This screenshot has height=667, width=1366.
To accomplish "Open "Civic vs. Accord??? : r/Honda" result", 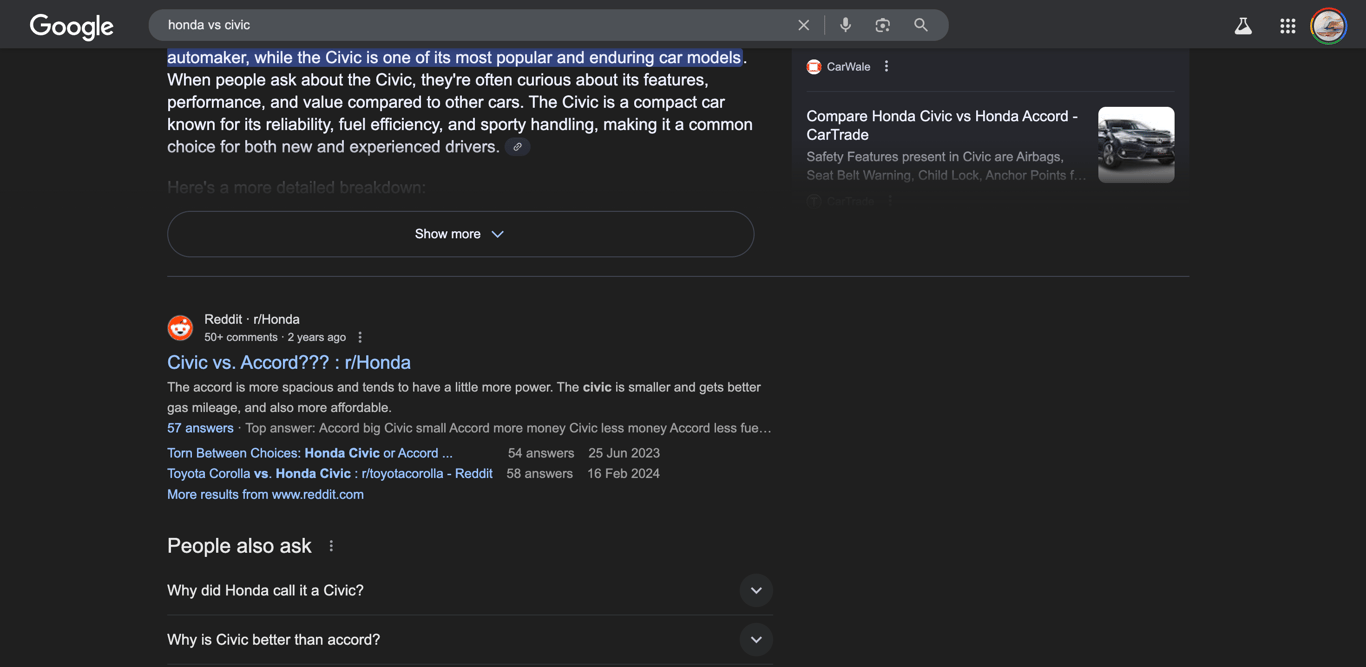I will (x=289, y=362).
